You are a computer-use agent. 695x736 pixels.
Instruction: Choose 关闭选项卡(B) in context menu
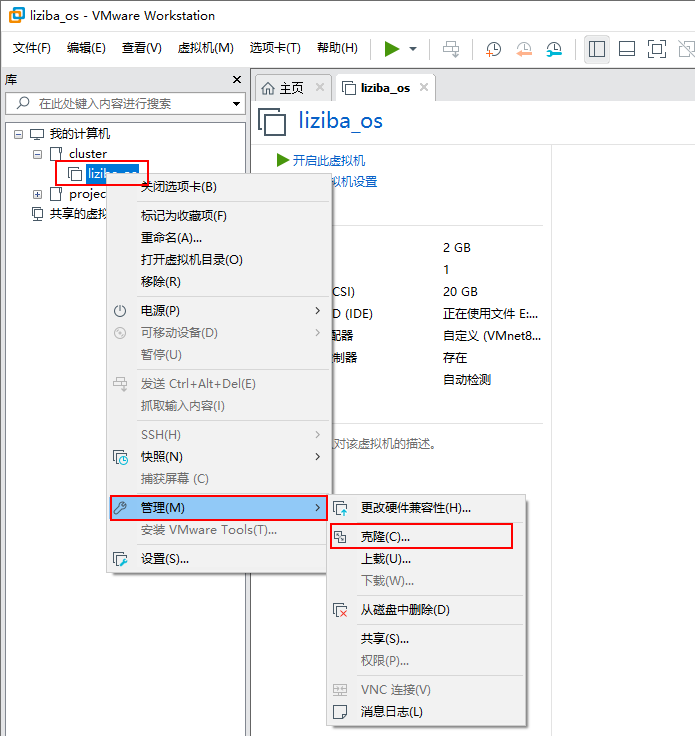(218, 187)
